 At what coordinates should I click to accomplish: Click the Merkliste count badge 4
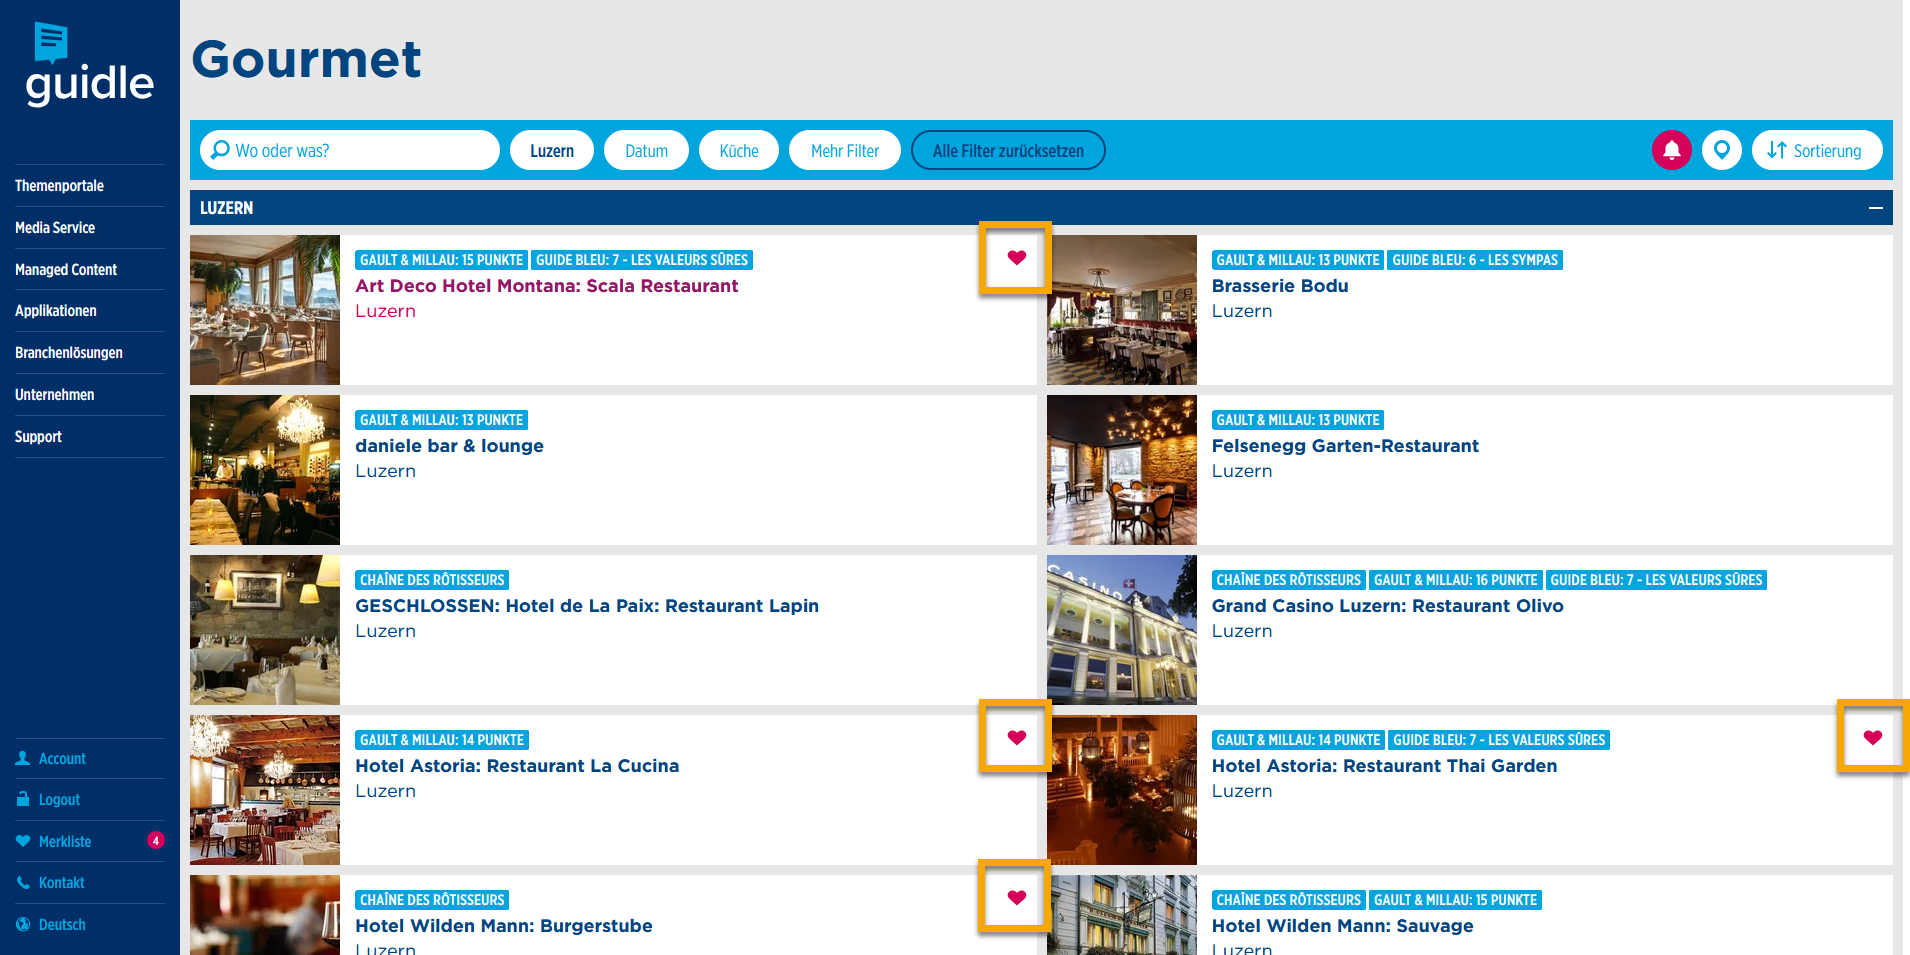(x=156, y=840)
